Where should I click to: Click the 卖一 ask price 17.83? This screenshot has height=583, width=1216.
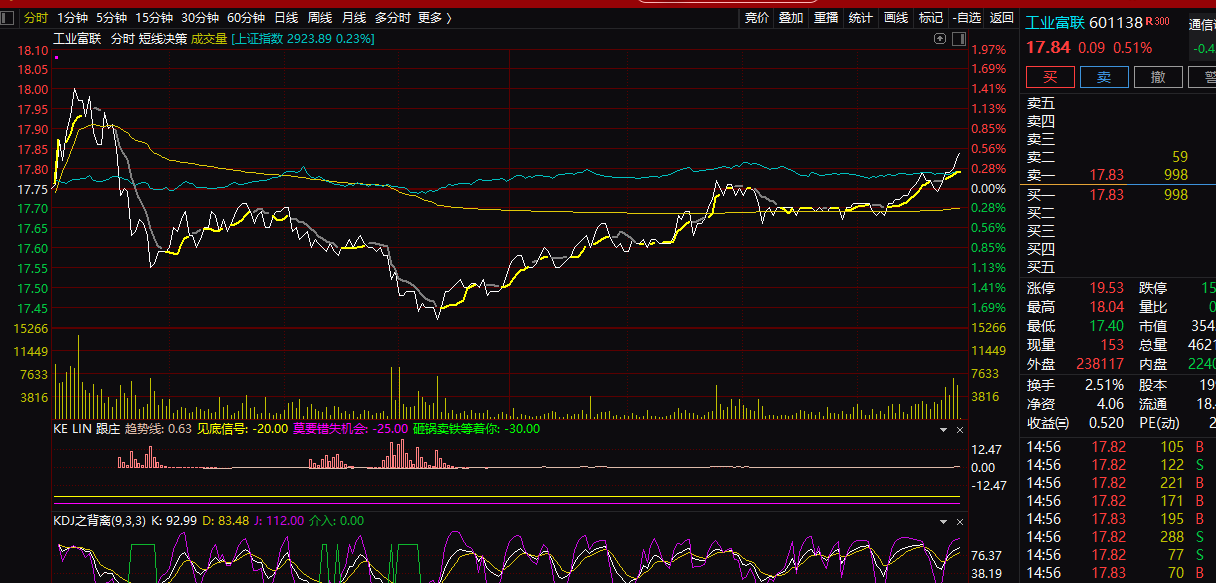(x=1108, y=175)
